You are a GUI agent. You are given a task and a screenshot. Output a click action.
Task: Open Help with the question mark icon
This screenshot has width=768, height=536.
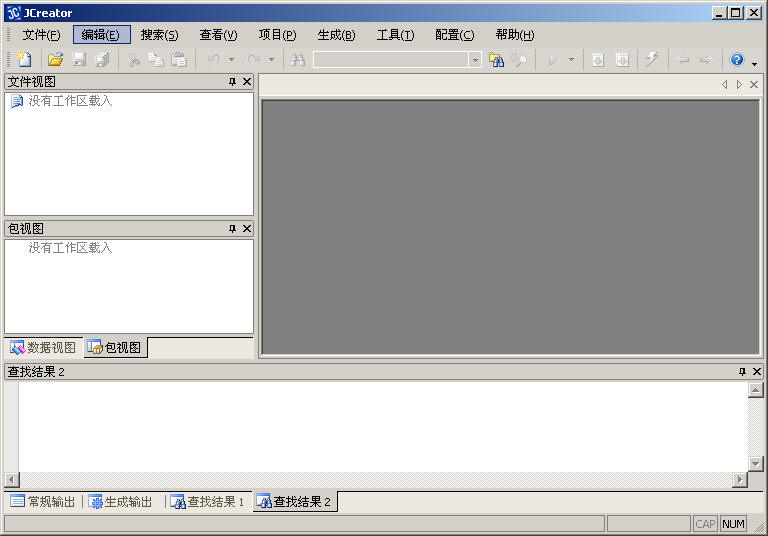[737, 60]
